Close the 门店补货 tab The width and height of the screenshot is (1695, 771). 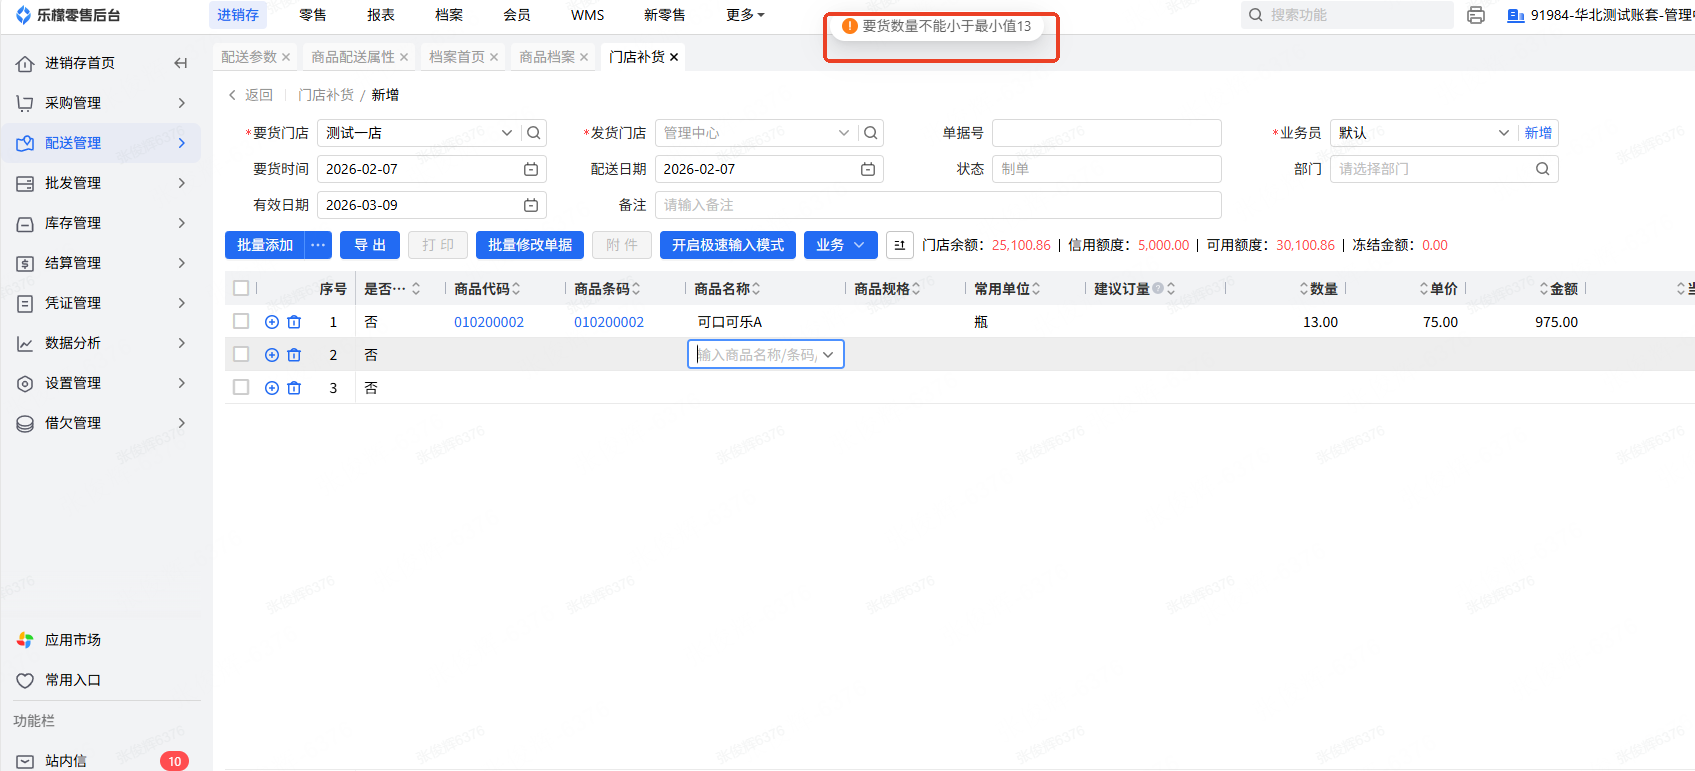[x=674, y=57]
